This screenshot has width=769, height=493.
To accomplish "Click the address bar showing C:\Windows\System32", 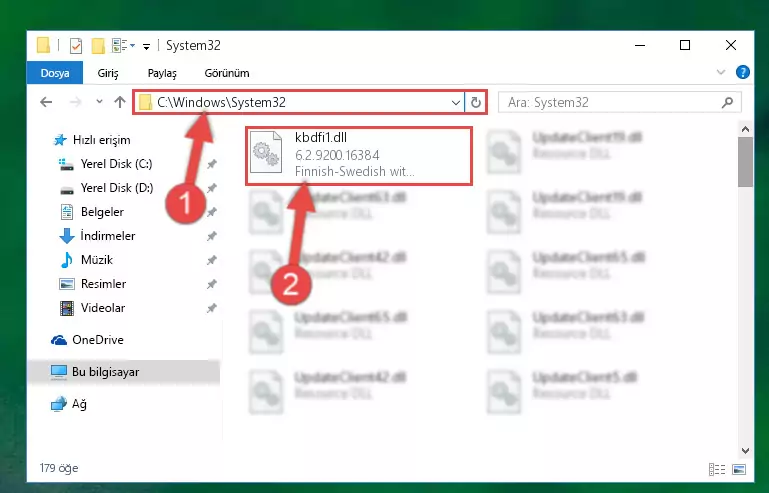I will [x=298, y=102].
